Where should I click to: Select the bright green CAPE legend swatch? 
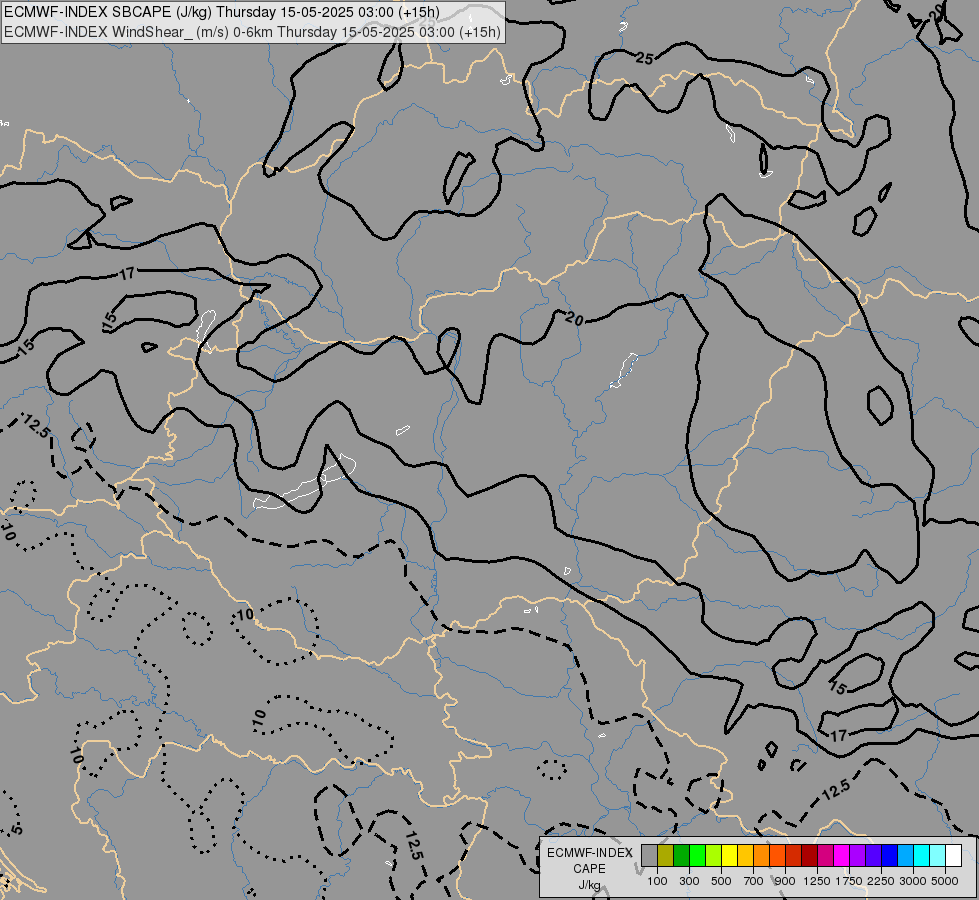697,856
